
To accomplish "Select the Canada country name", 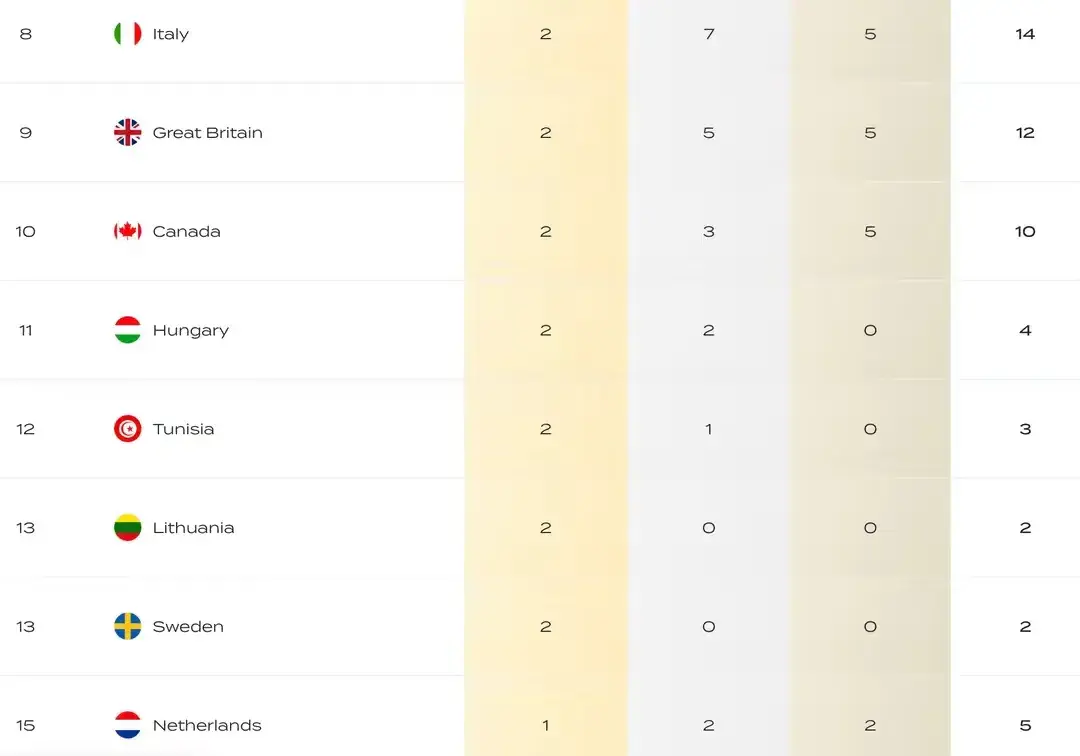I will (186, 232).
